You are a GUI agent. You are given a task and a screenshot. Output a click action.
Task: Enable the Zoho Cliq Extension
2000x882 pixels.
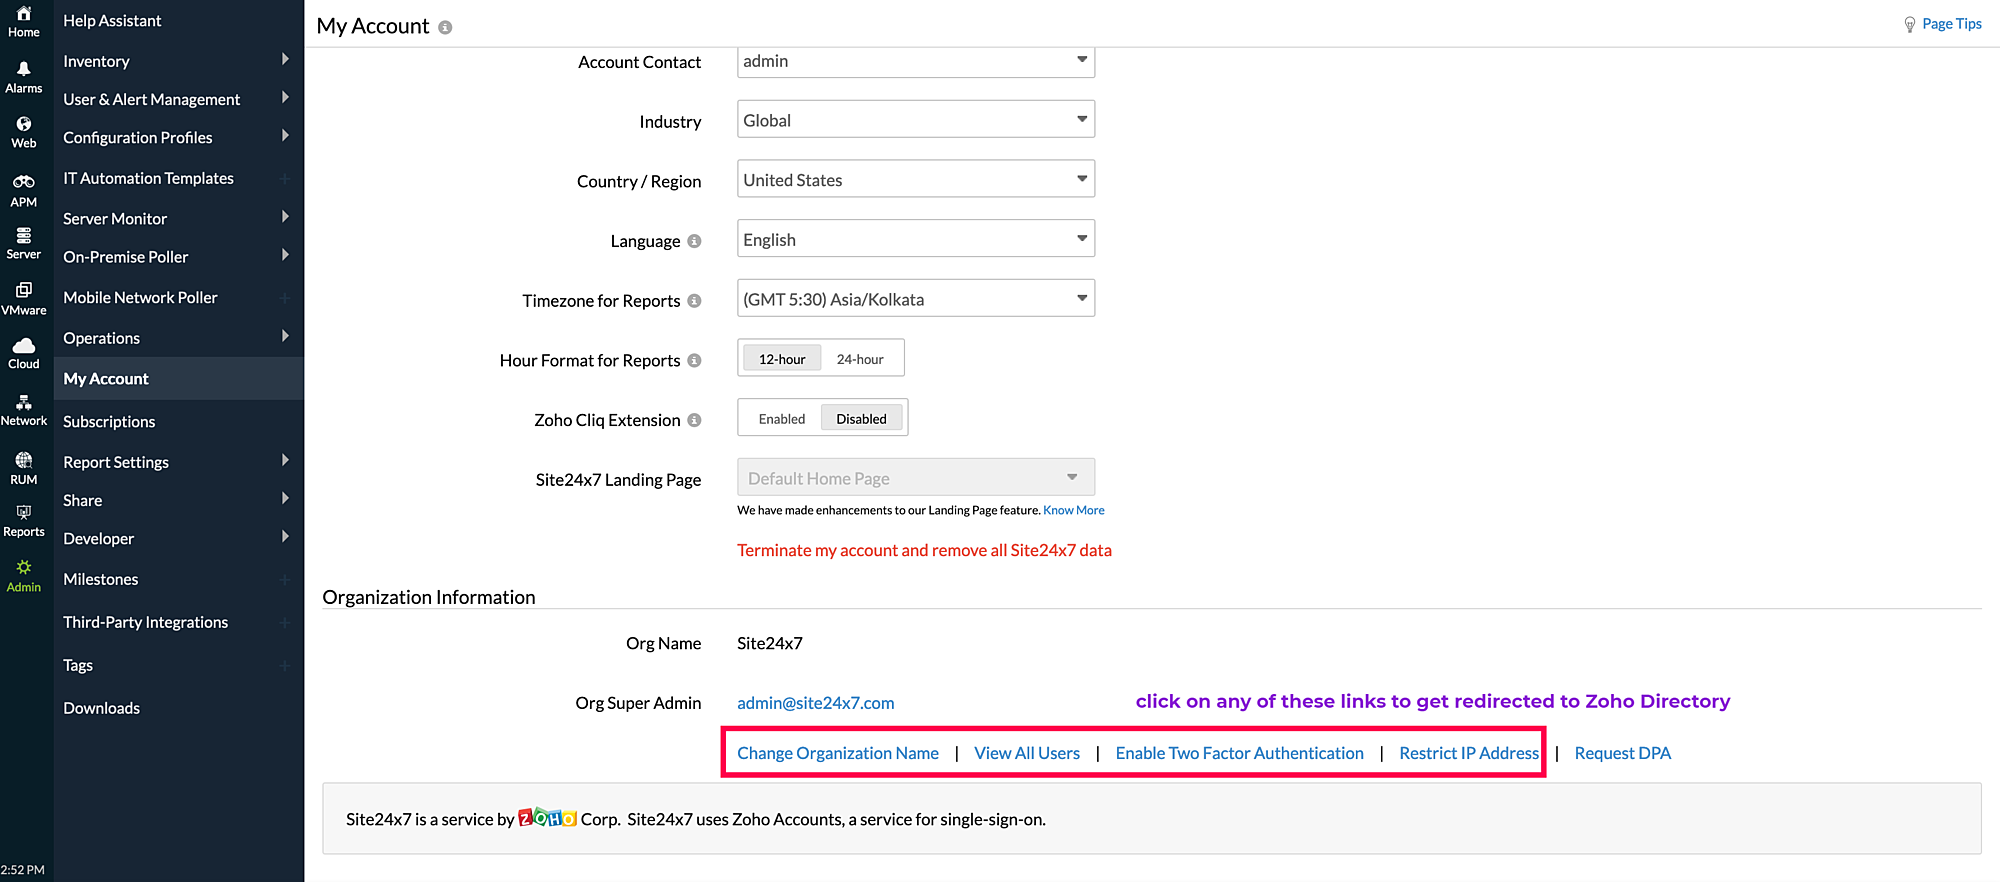point(781,419)
